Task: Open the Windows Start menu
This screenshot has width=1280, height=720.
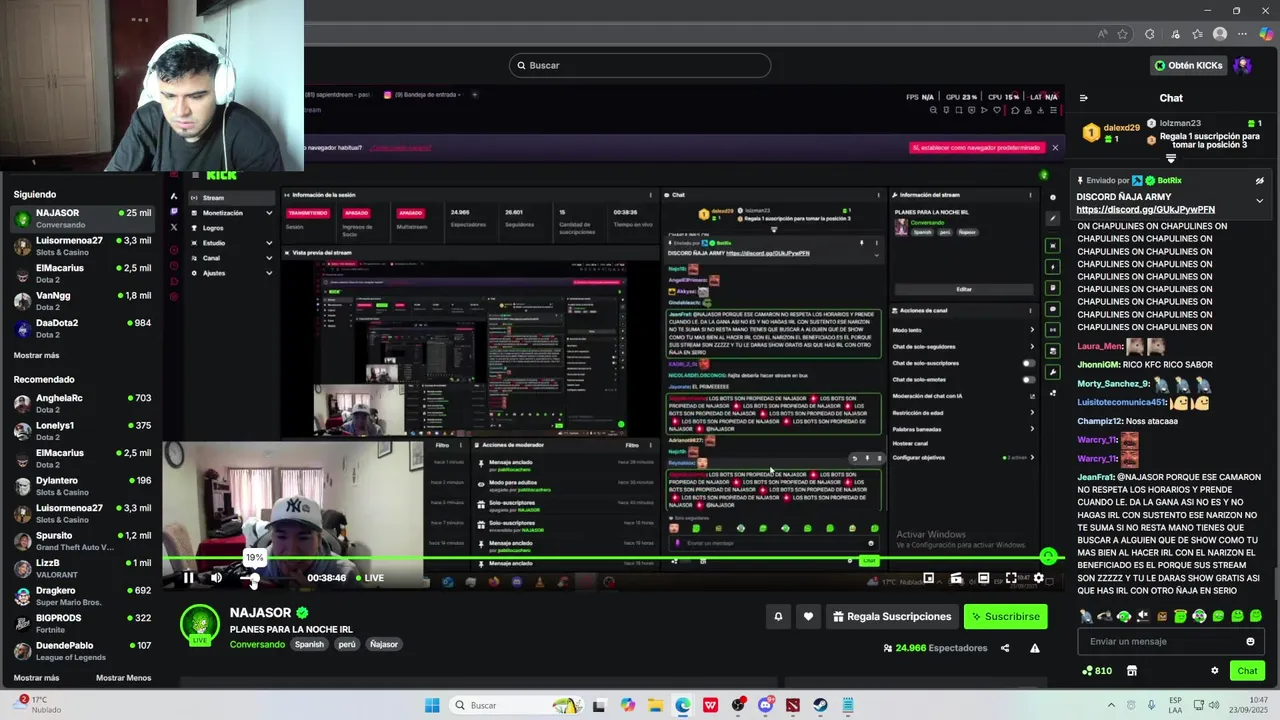Action: 432,705
